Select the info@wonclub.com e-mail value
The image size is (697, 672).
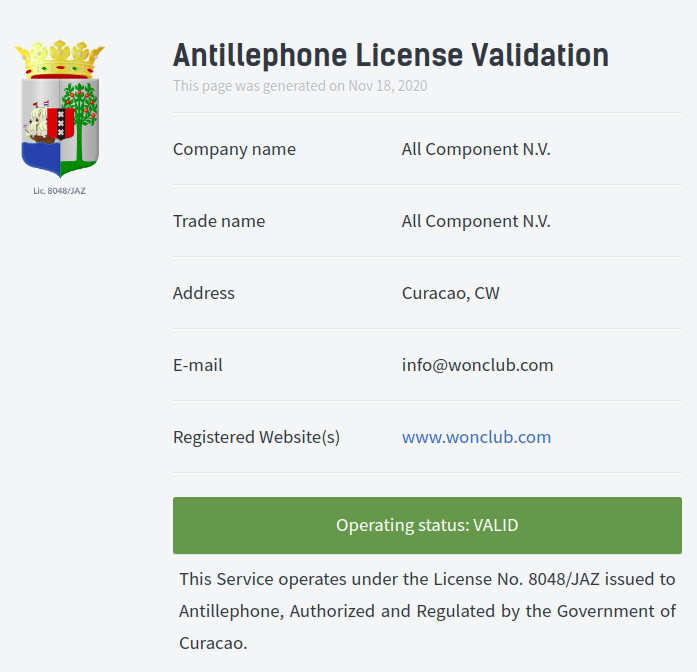[477, 365]
